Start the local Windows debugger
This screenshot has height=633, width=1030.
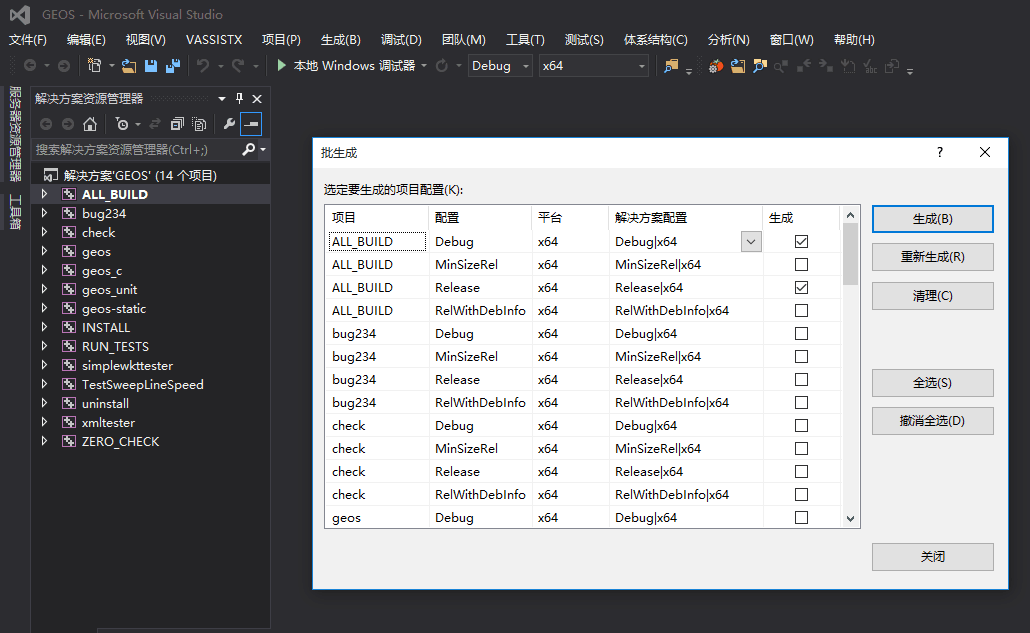point(347,66)
